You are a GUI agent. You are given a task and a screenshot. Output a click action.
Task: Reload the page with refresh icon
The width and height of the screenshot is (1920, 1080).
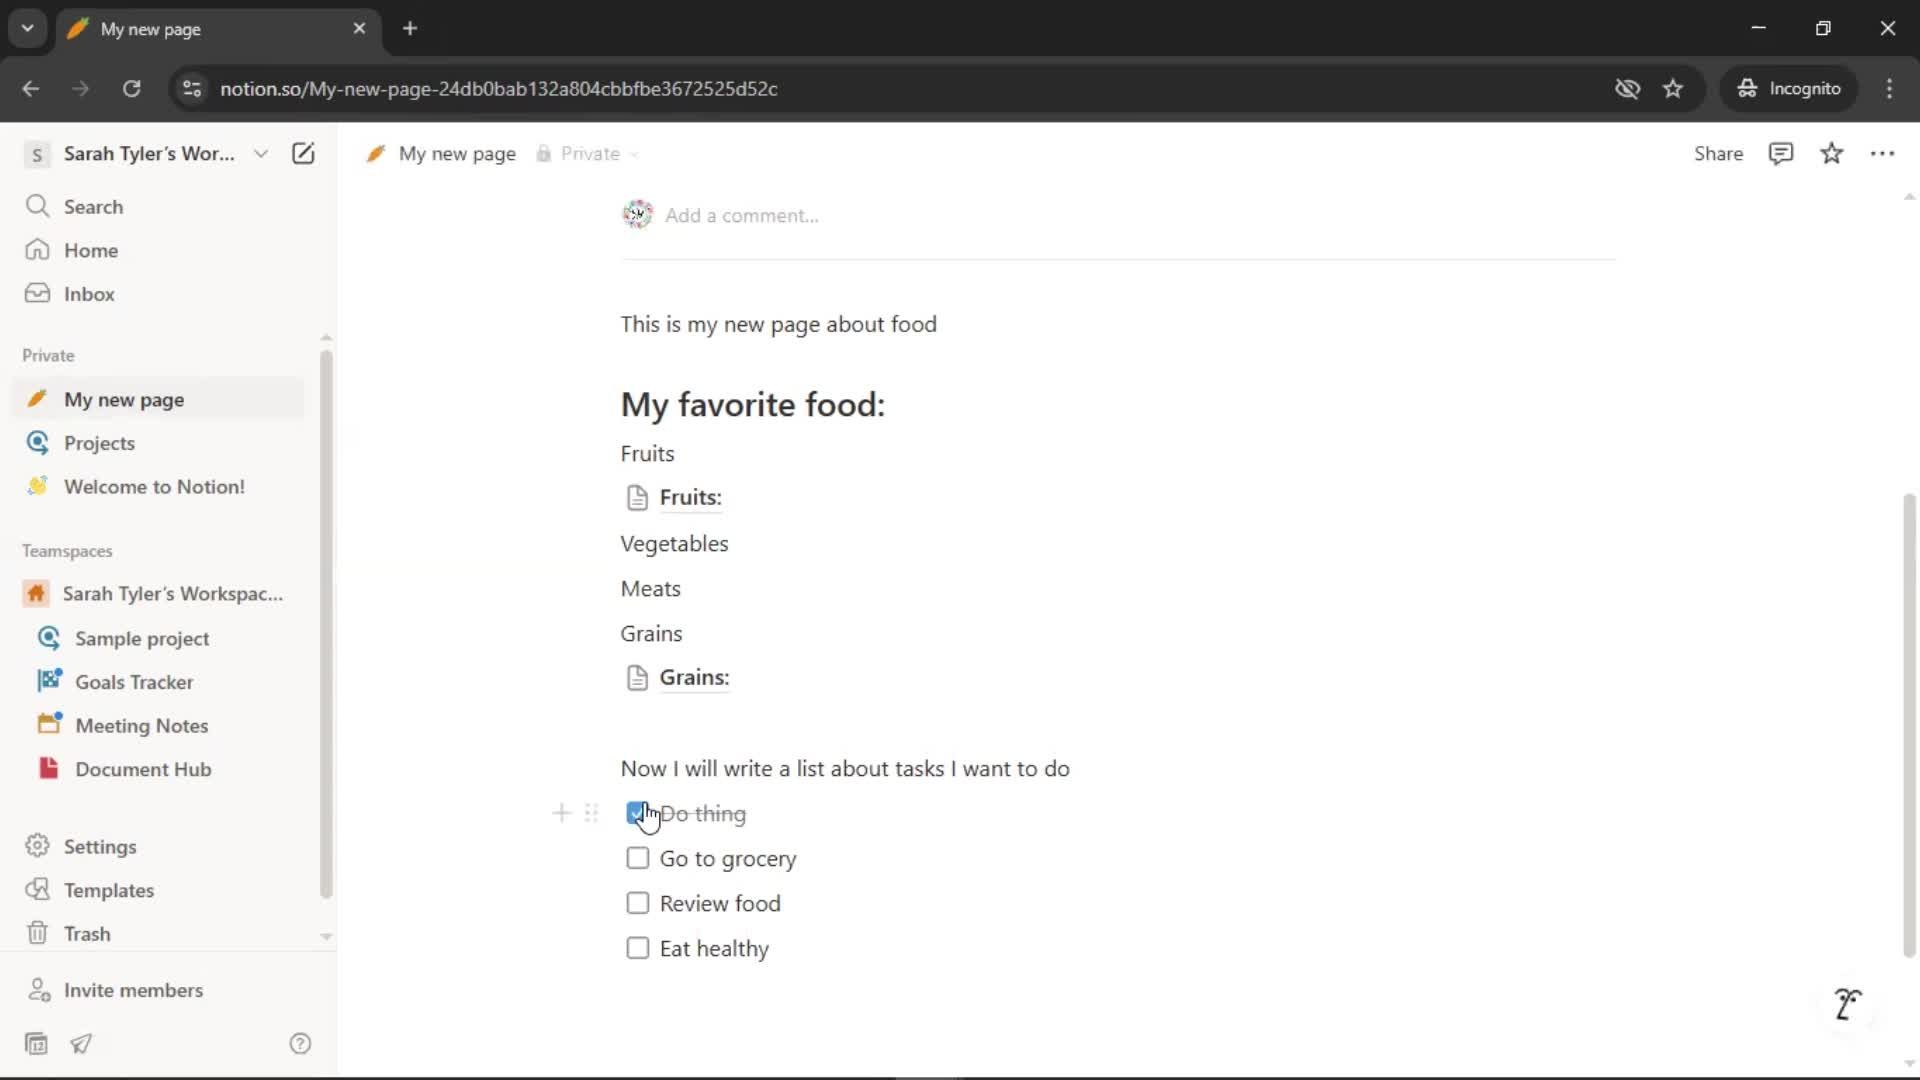coord(131,88)
